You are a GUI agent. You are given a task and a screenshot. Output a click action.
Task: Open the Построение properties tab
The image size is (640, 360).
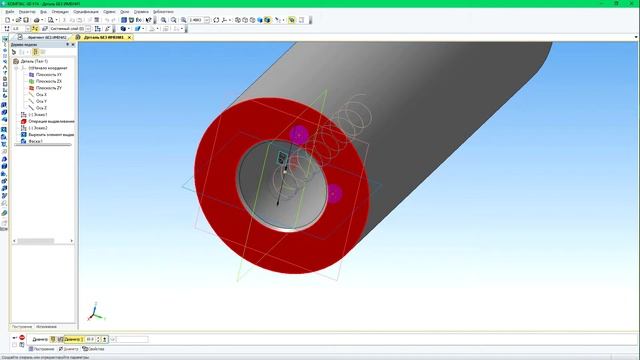coord(41,349)
